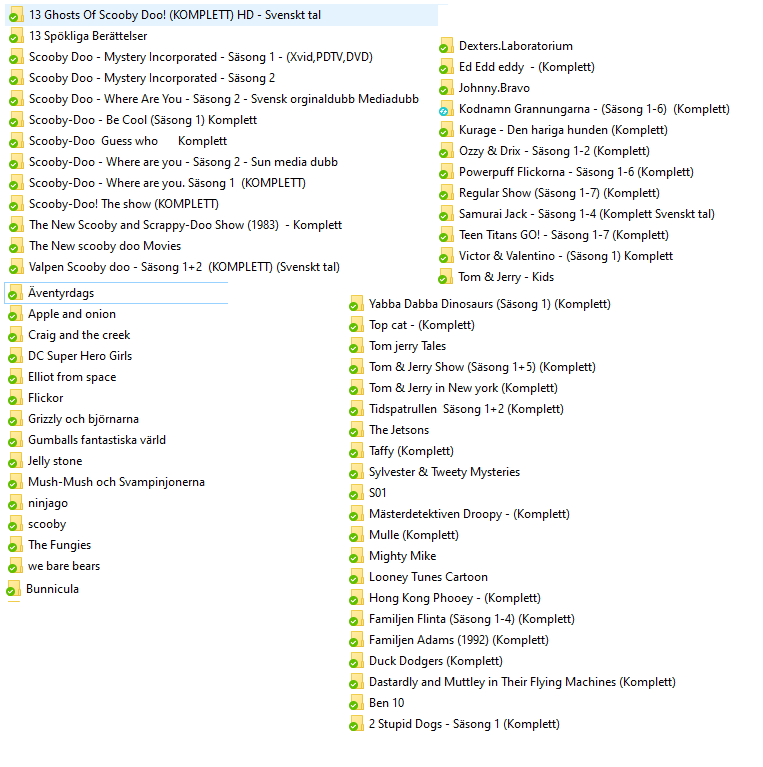Screen dimensions: 763x767
Task: Click the folder icon next to Tom & Jerry - Kids
Action: pyautogui.click(x=446, y=277)
